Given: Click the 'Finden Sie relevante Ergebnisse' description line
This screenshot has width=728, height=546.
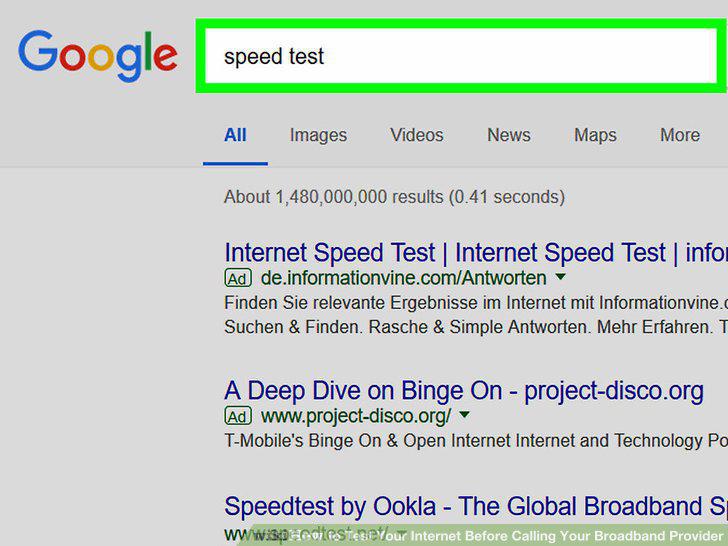Looking at the screenshot, I should pos(476,303).
